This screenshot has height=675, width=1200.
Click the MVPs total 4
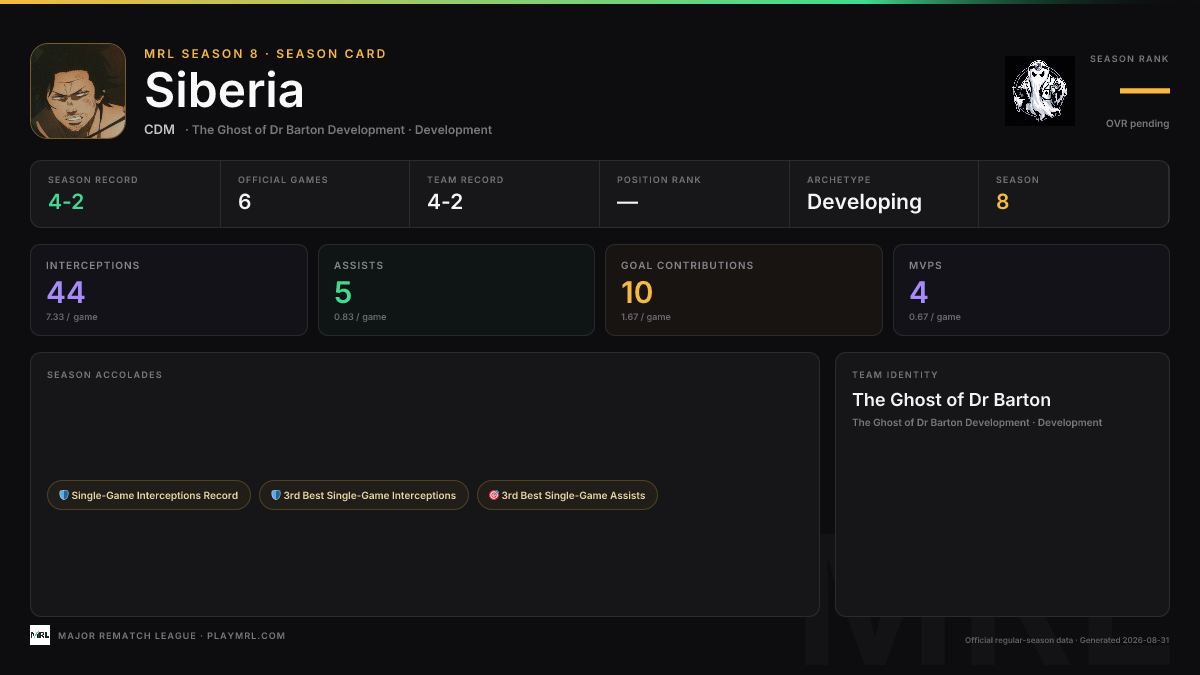(919, 293)
